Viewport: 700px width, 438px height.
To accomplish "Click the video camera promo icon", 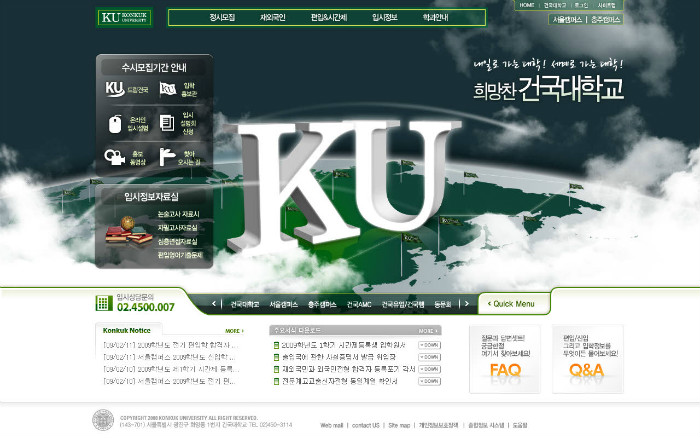I will [115, 157].
